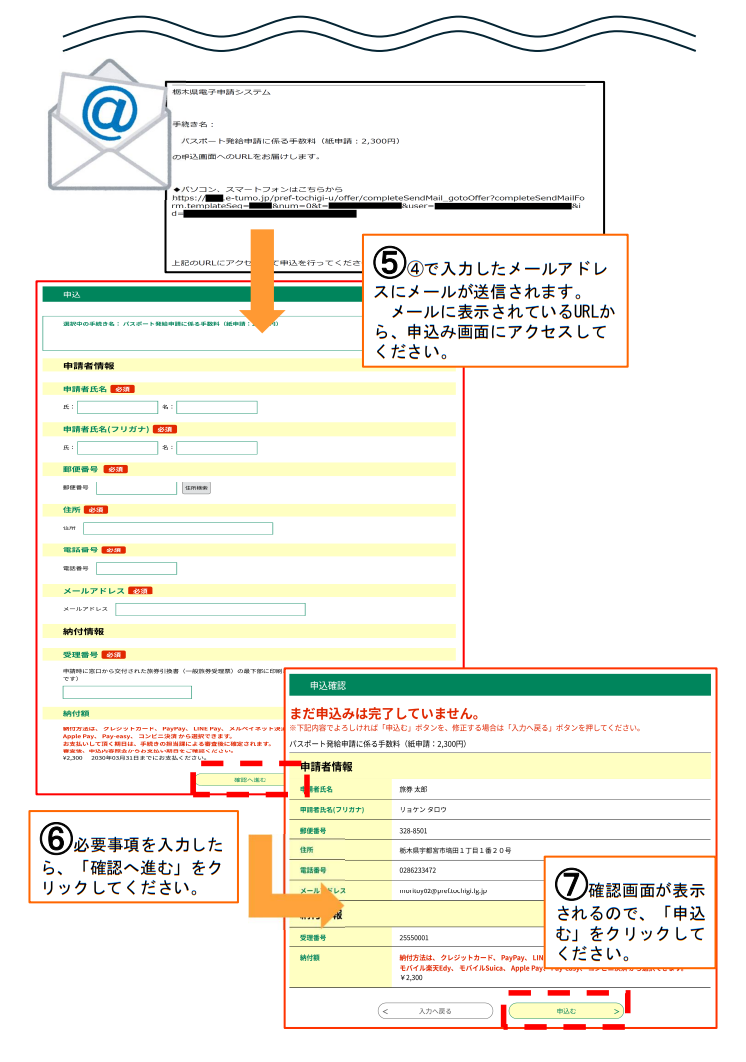
Task: Click the 受理番号 input field
Action: point(127,692)
